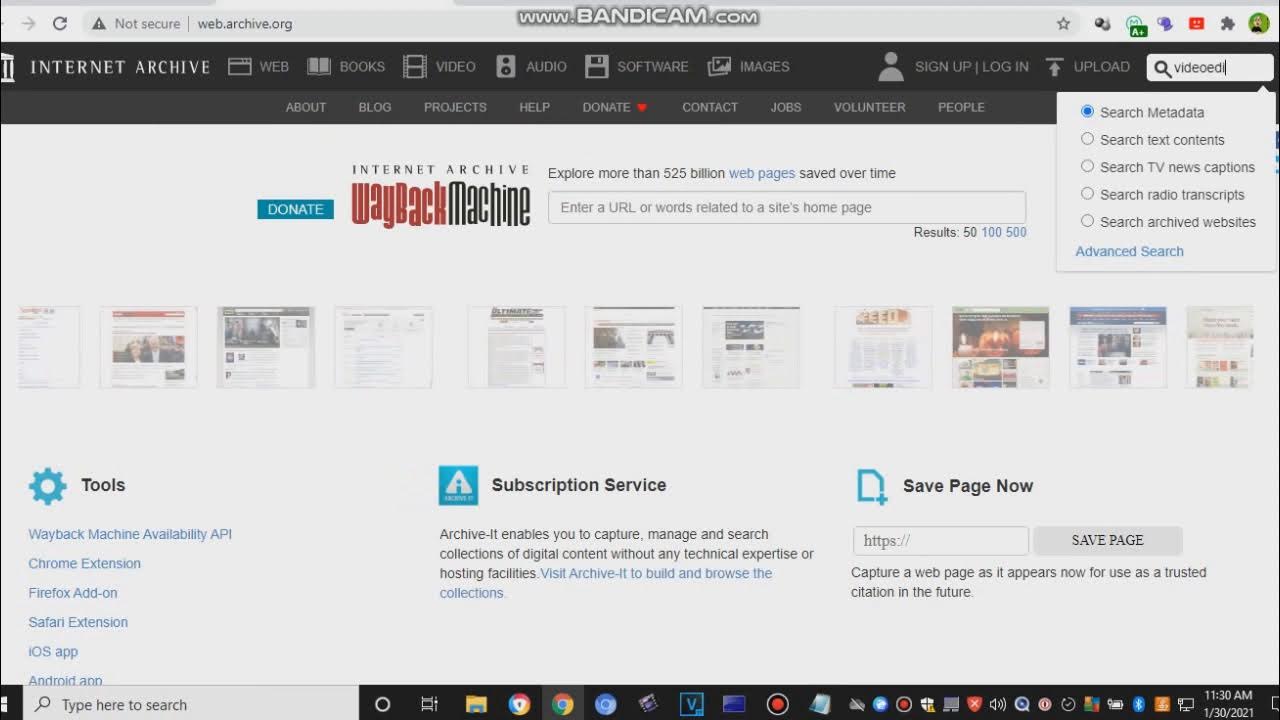
Task: Click the Wayback Machine logo
Action: click(441, 197)
